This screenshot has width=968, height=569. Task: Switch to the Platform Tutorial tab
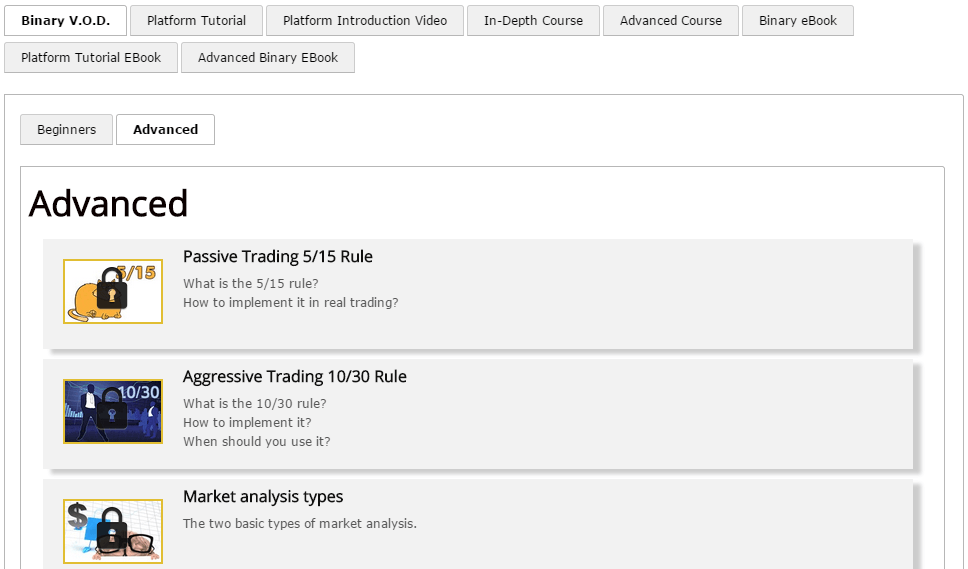[197, 21]
